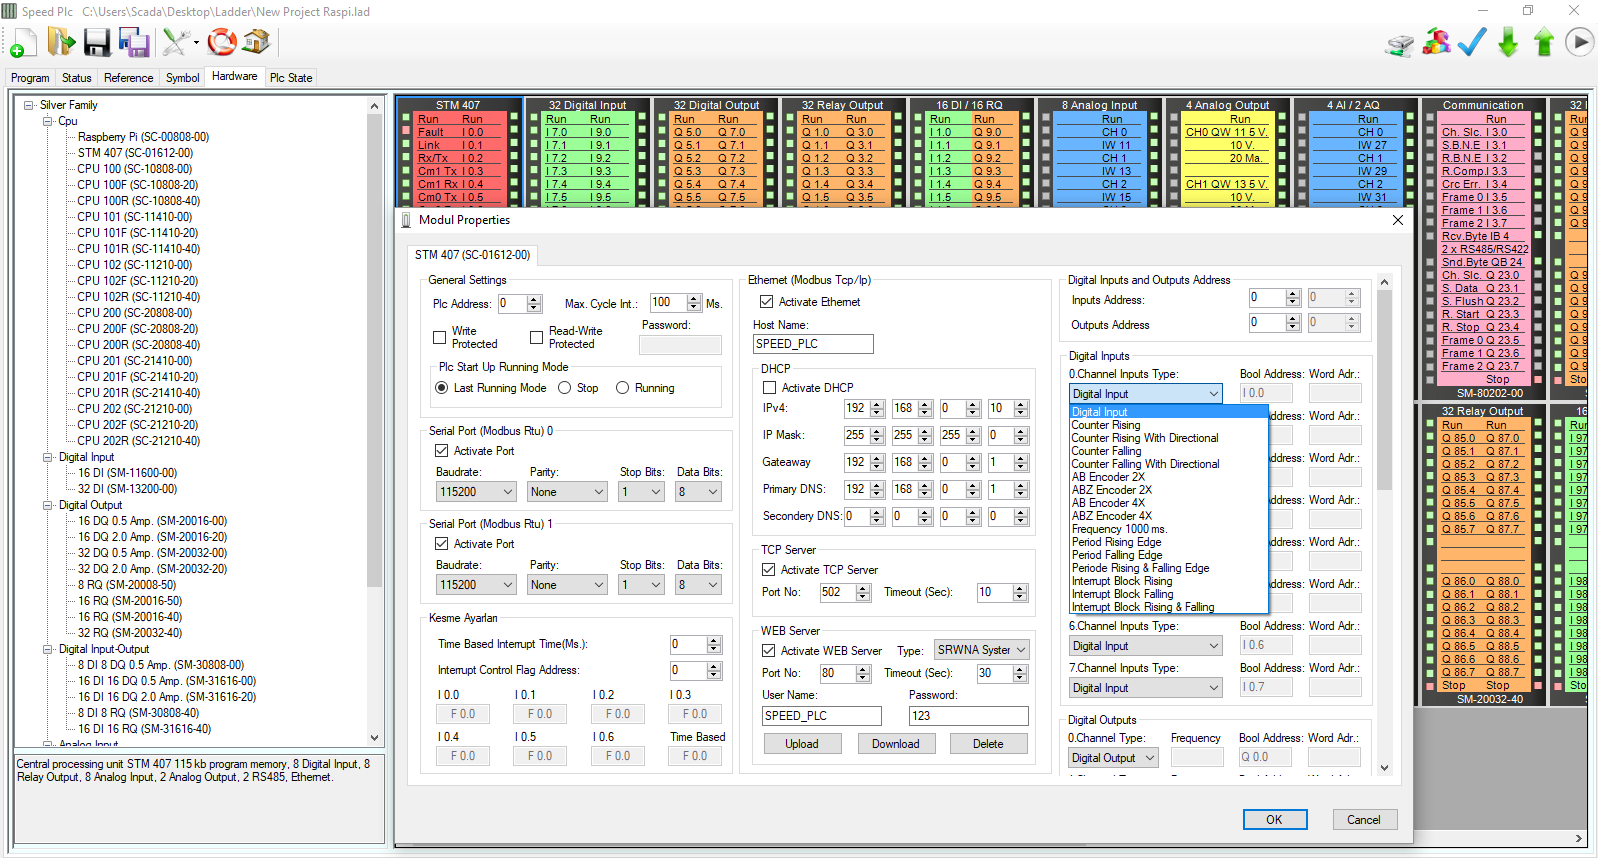Viewport: 1598px width, 858px height.
Task: Click the green down arrow download icon
Action: (1508, 42)
